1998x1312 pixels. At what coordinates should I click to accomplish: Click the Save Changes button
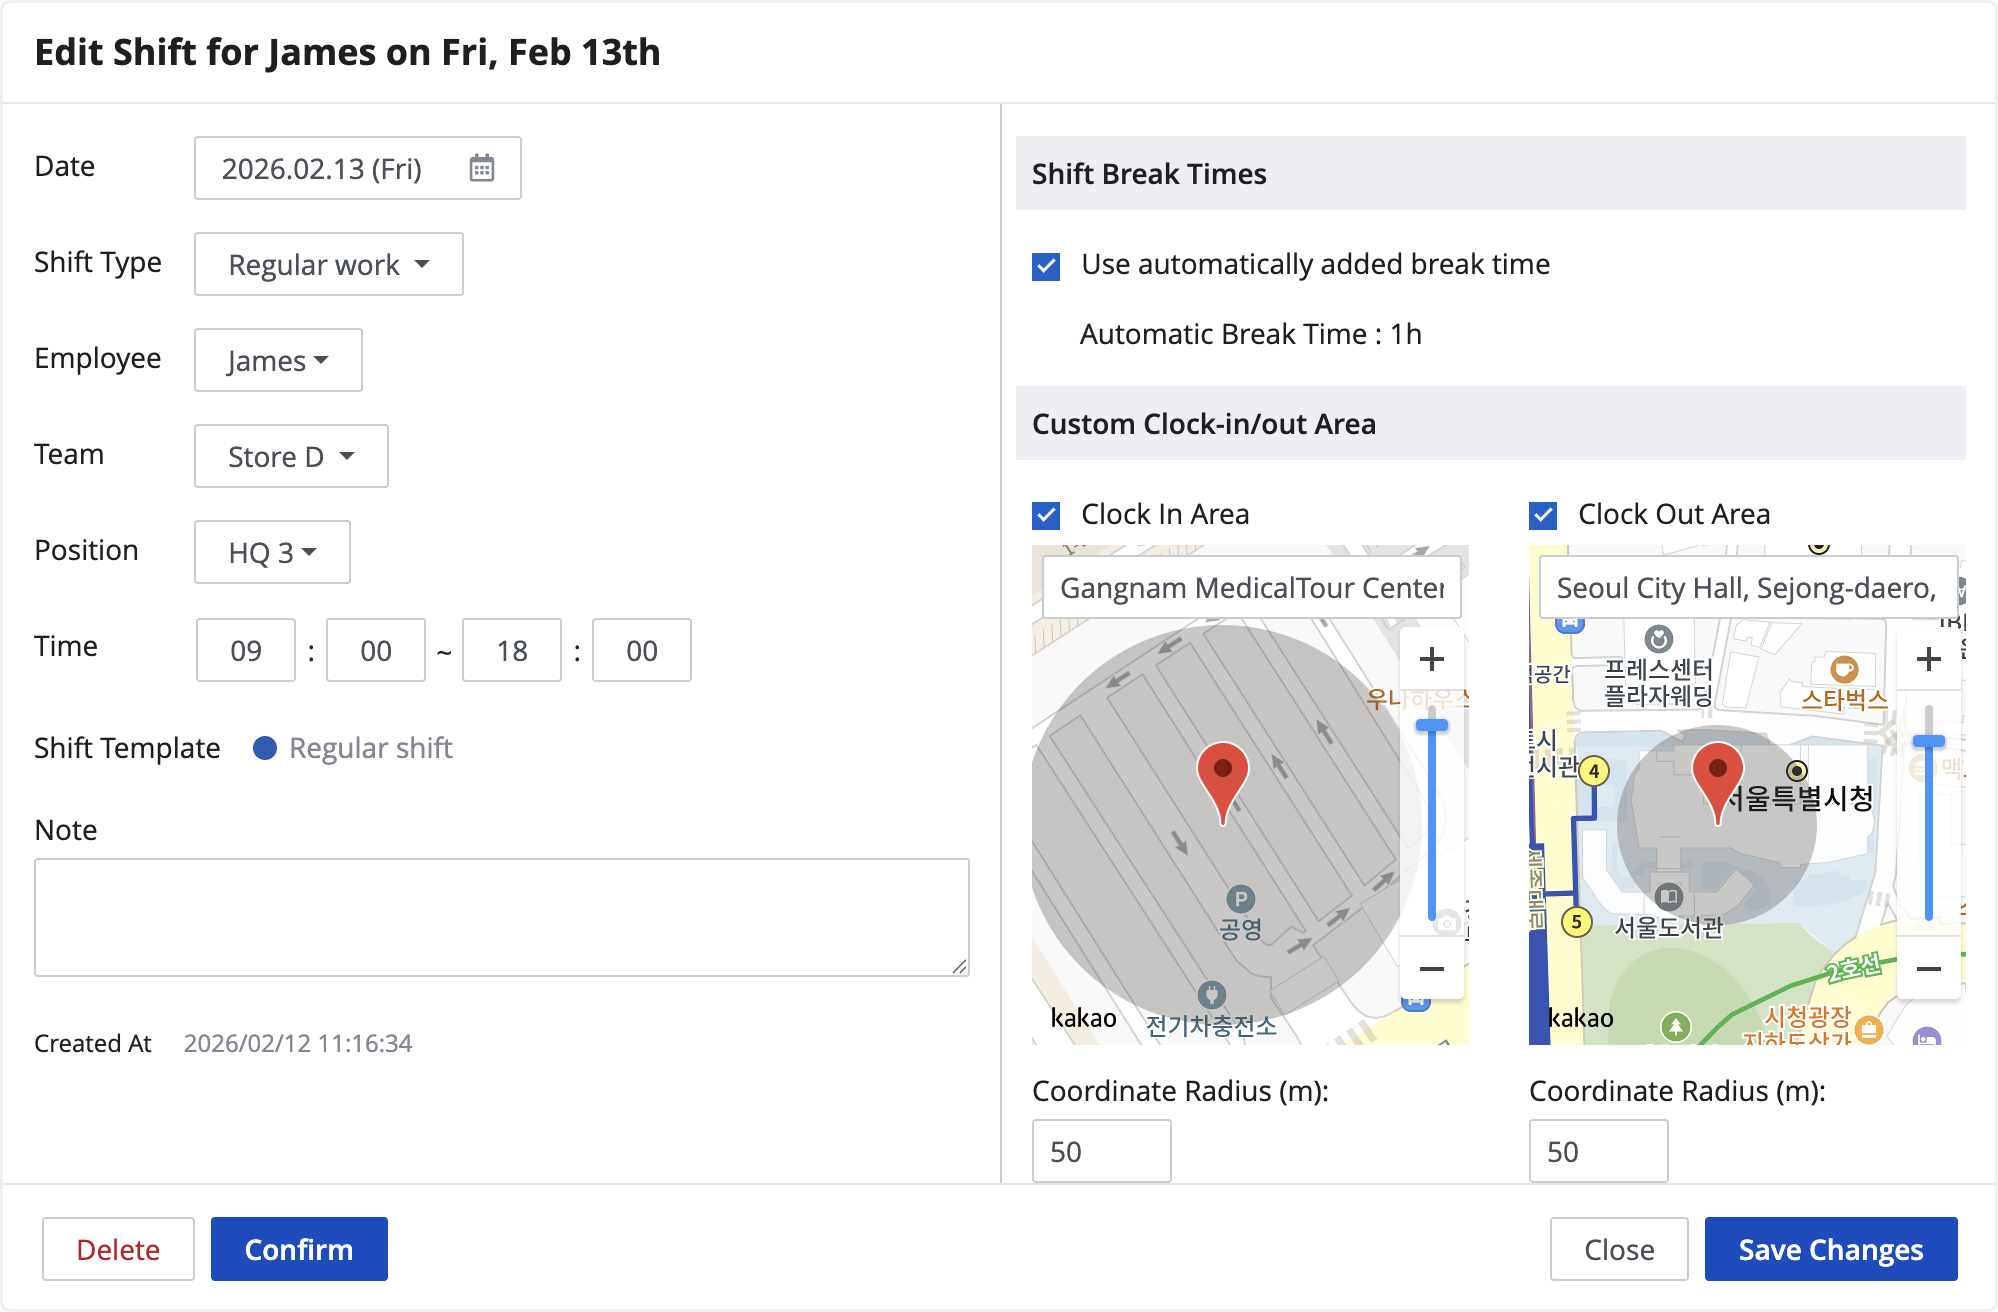click(x=1830, y=1249)
